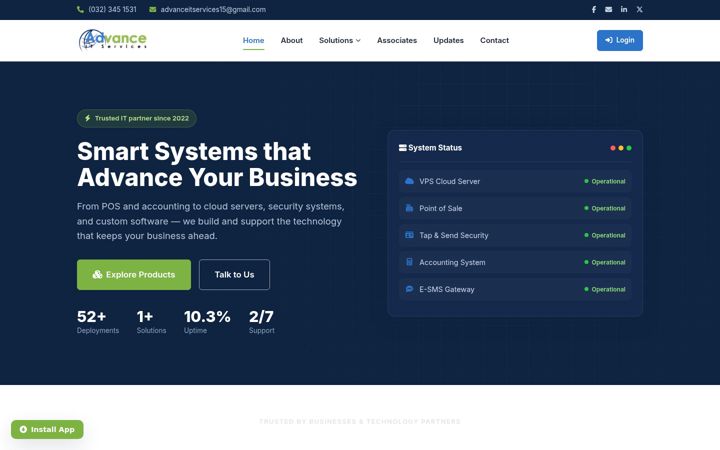Click the System Status title
This screenshot has width=720, height=450.
point(435,147)
